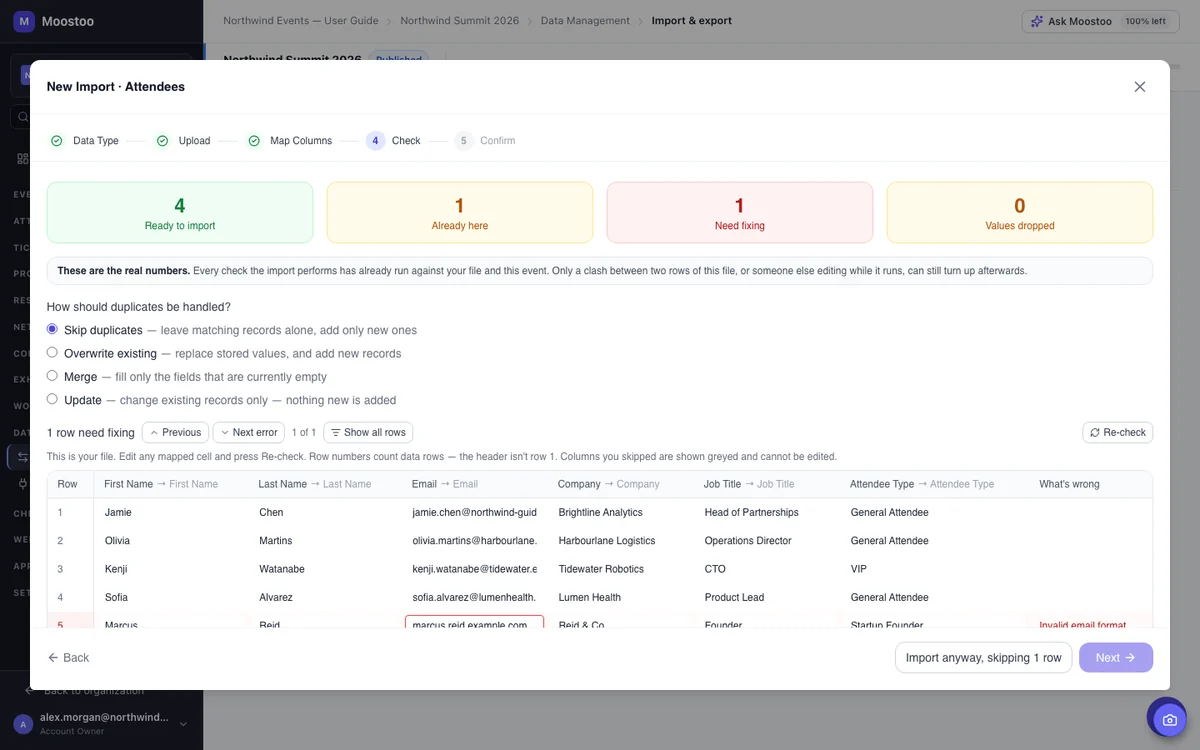The height and width of the screenshot is (750, 1200).
Task: Click Import anyway, skipping 1 row
Action: point(983,658)
